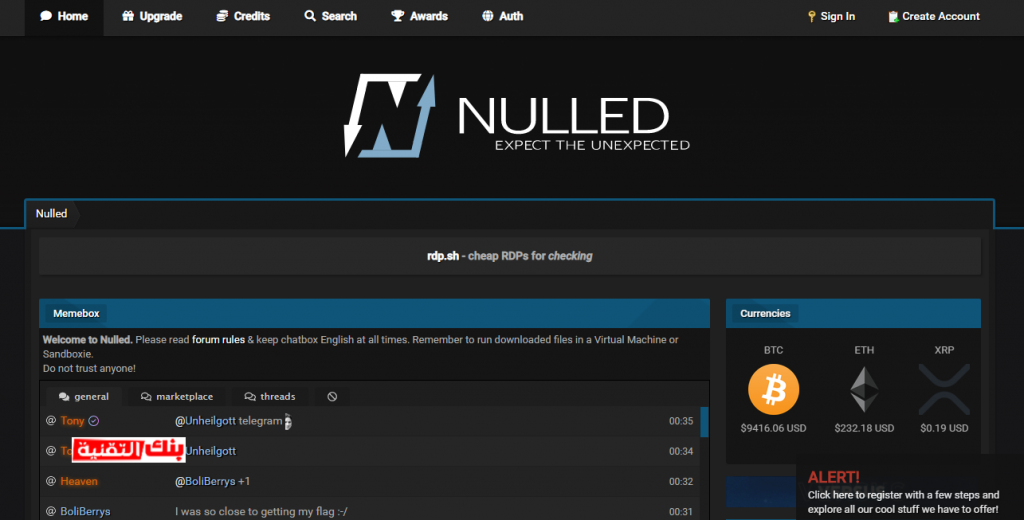
Task: Click the Bitcoin BTC icon
Action: point(773,389)
